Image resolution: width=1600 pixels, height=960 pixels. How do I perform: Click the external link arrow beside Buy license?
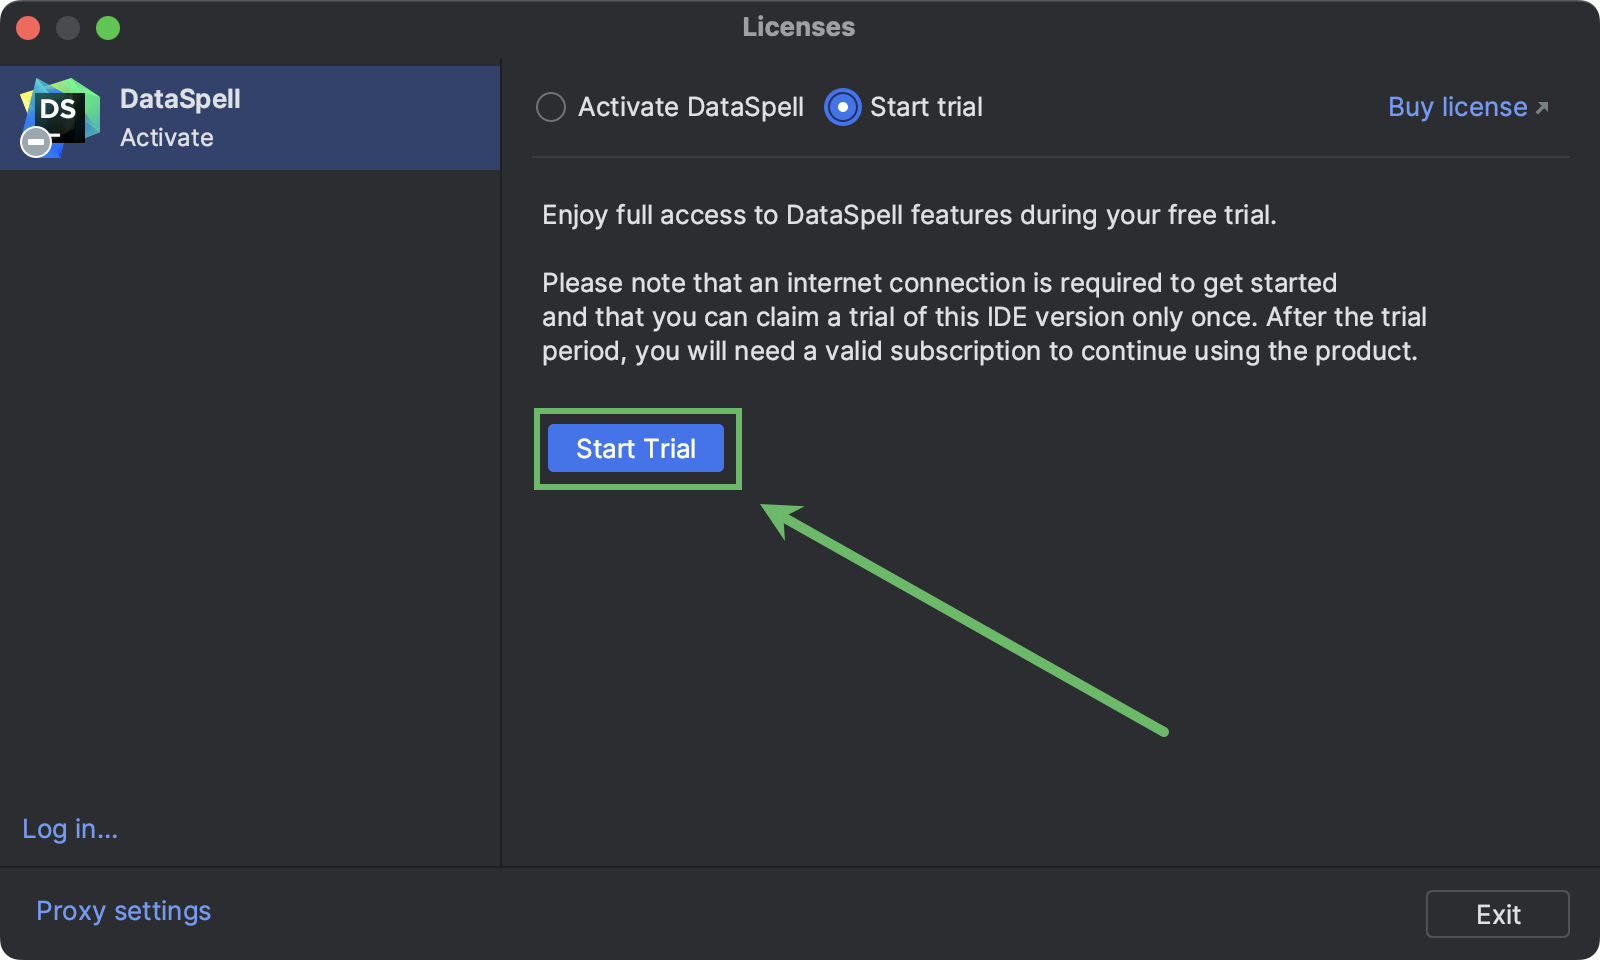pos(1542,105)
